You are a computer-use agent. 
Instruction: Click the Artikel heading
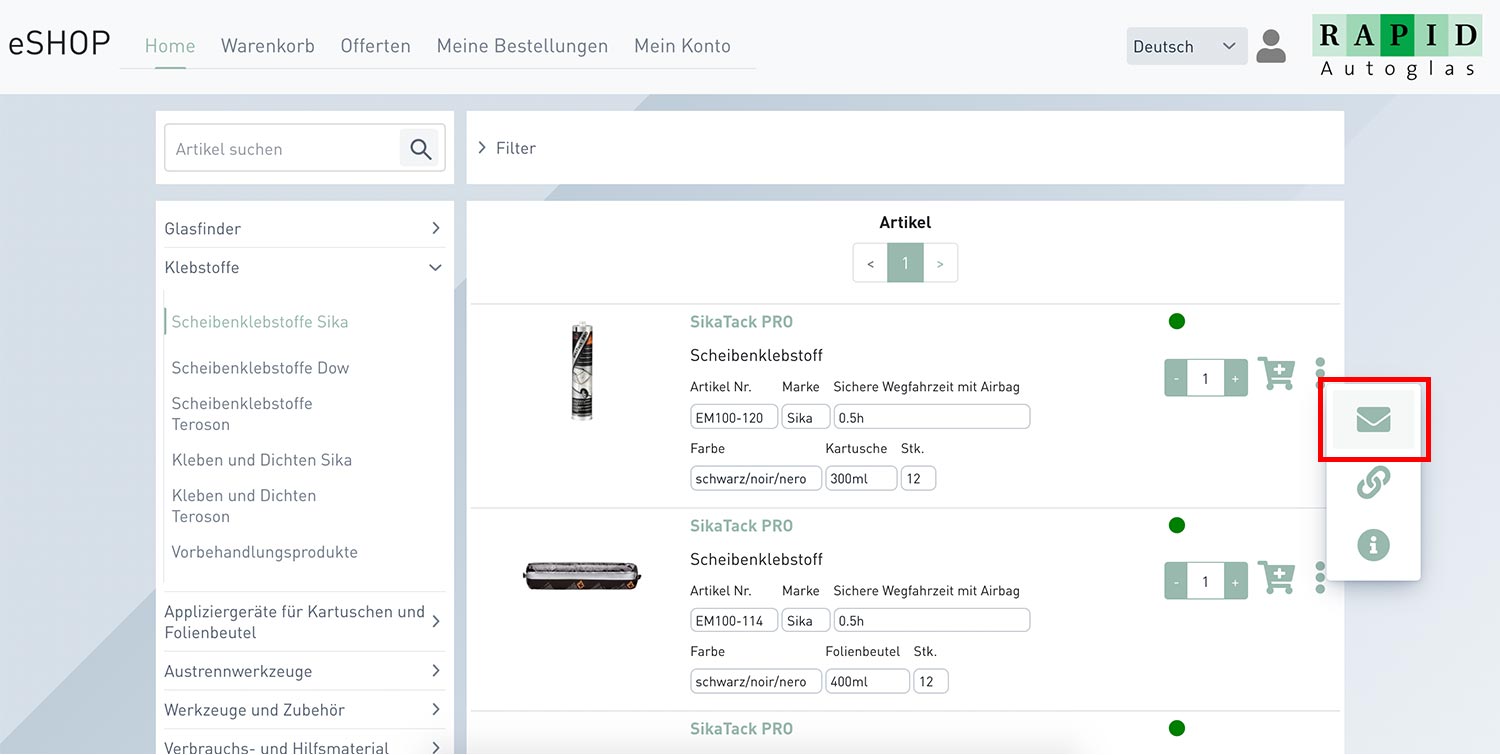point(905,222)
